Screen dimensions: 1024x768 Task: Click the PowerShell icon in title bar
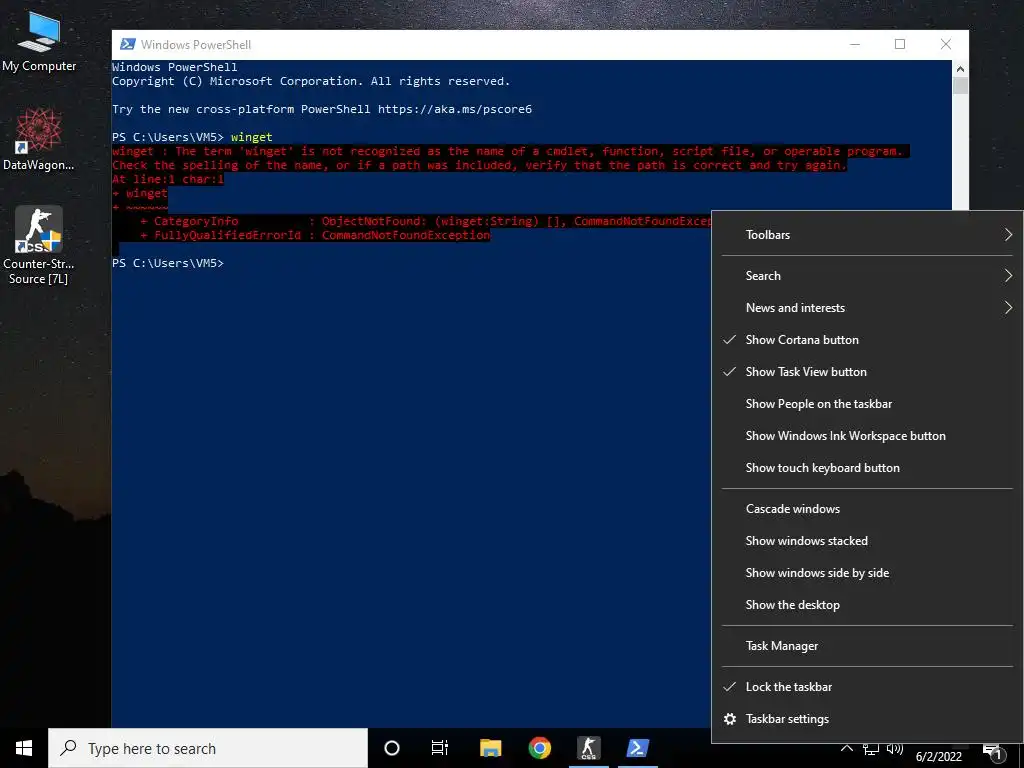click(x=128, y=44)
